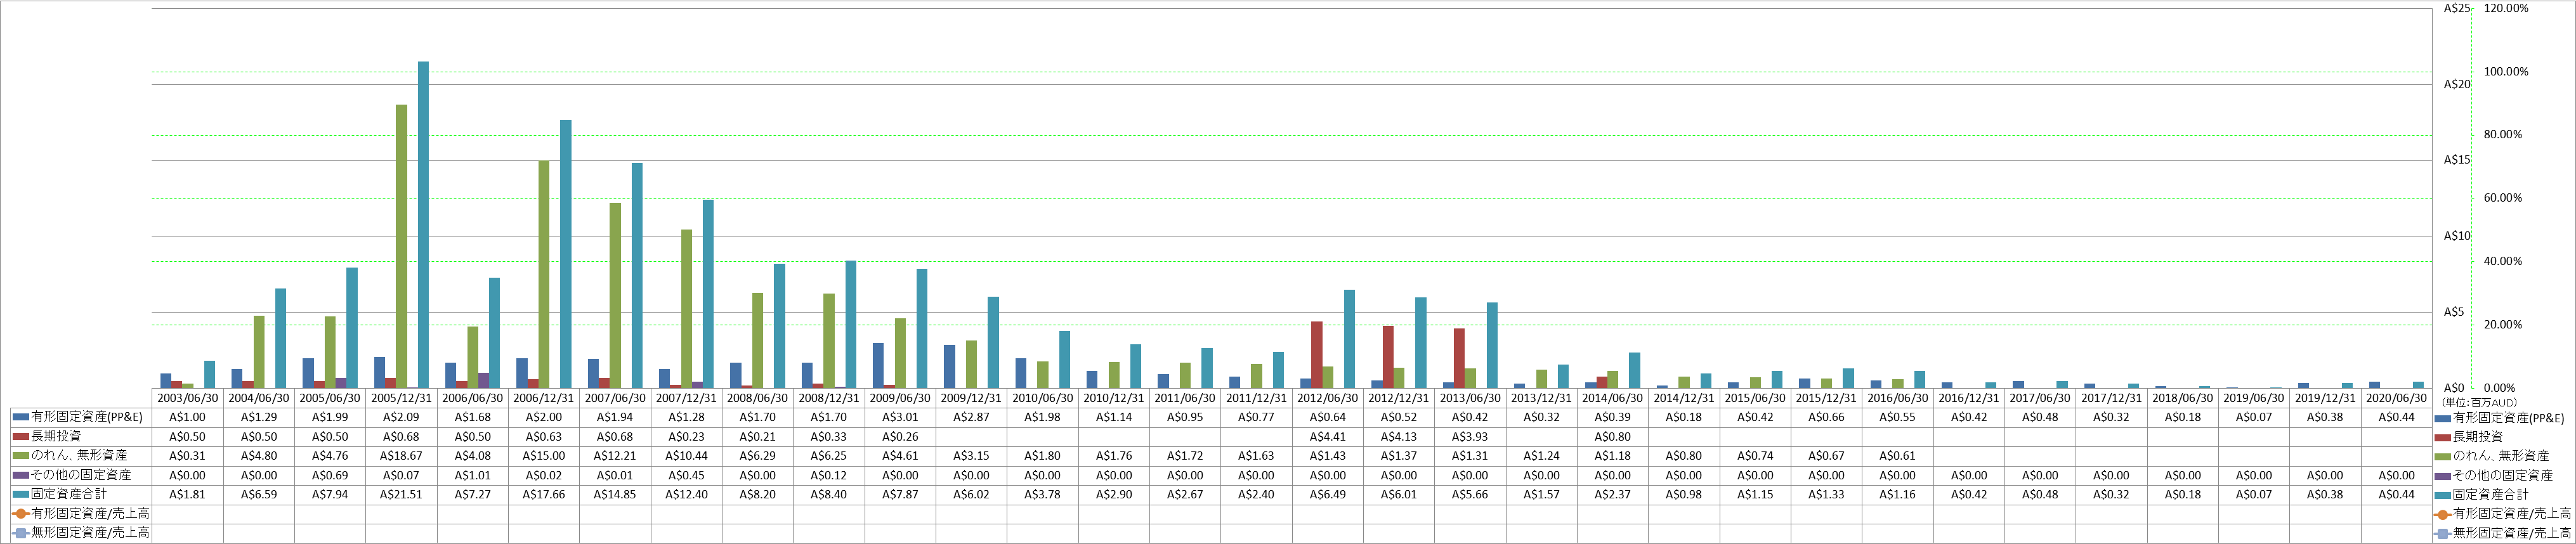This screenshot has height=544, width=2576.
Task: Click the purple その他の固定資産 swatch in the left table legend
Action: (x=21, y=475)
